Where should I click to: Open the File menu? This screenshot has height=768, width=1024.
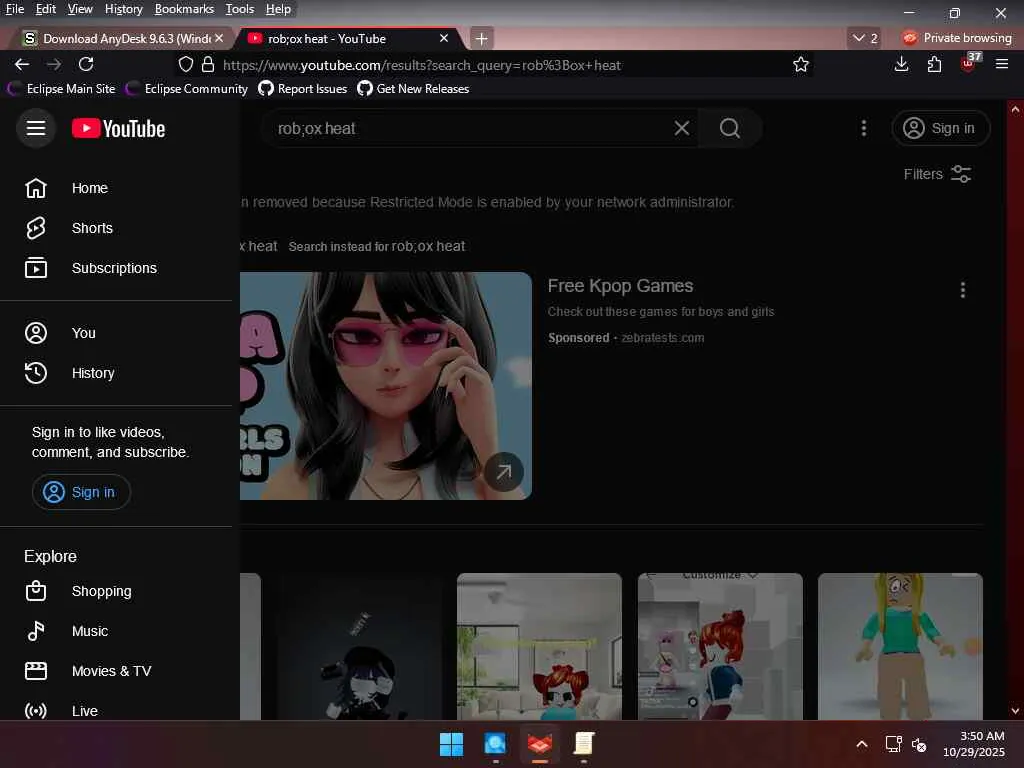pos(14,9)
